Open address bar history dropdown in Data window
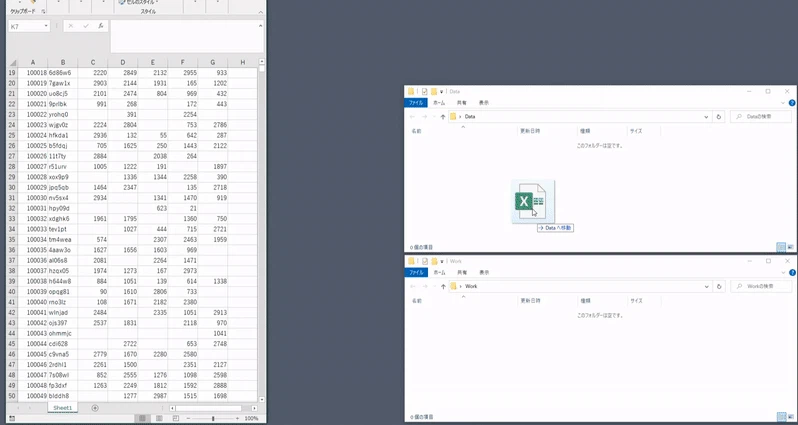The width and height of the screenshot is (798, 425). pyautogui.click(x=706, y=117)
